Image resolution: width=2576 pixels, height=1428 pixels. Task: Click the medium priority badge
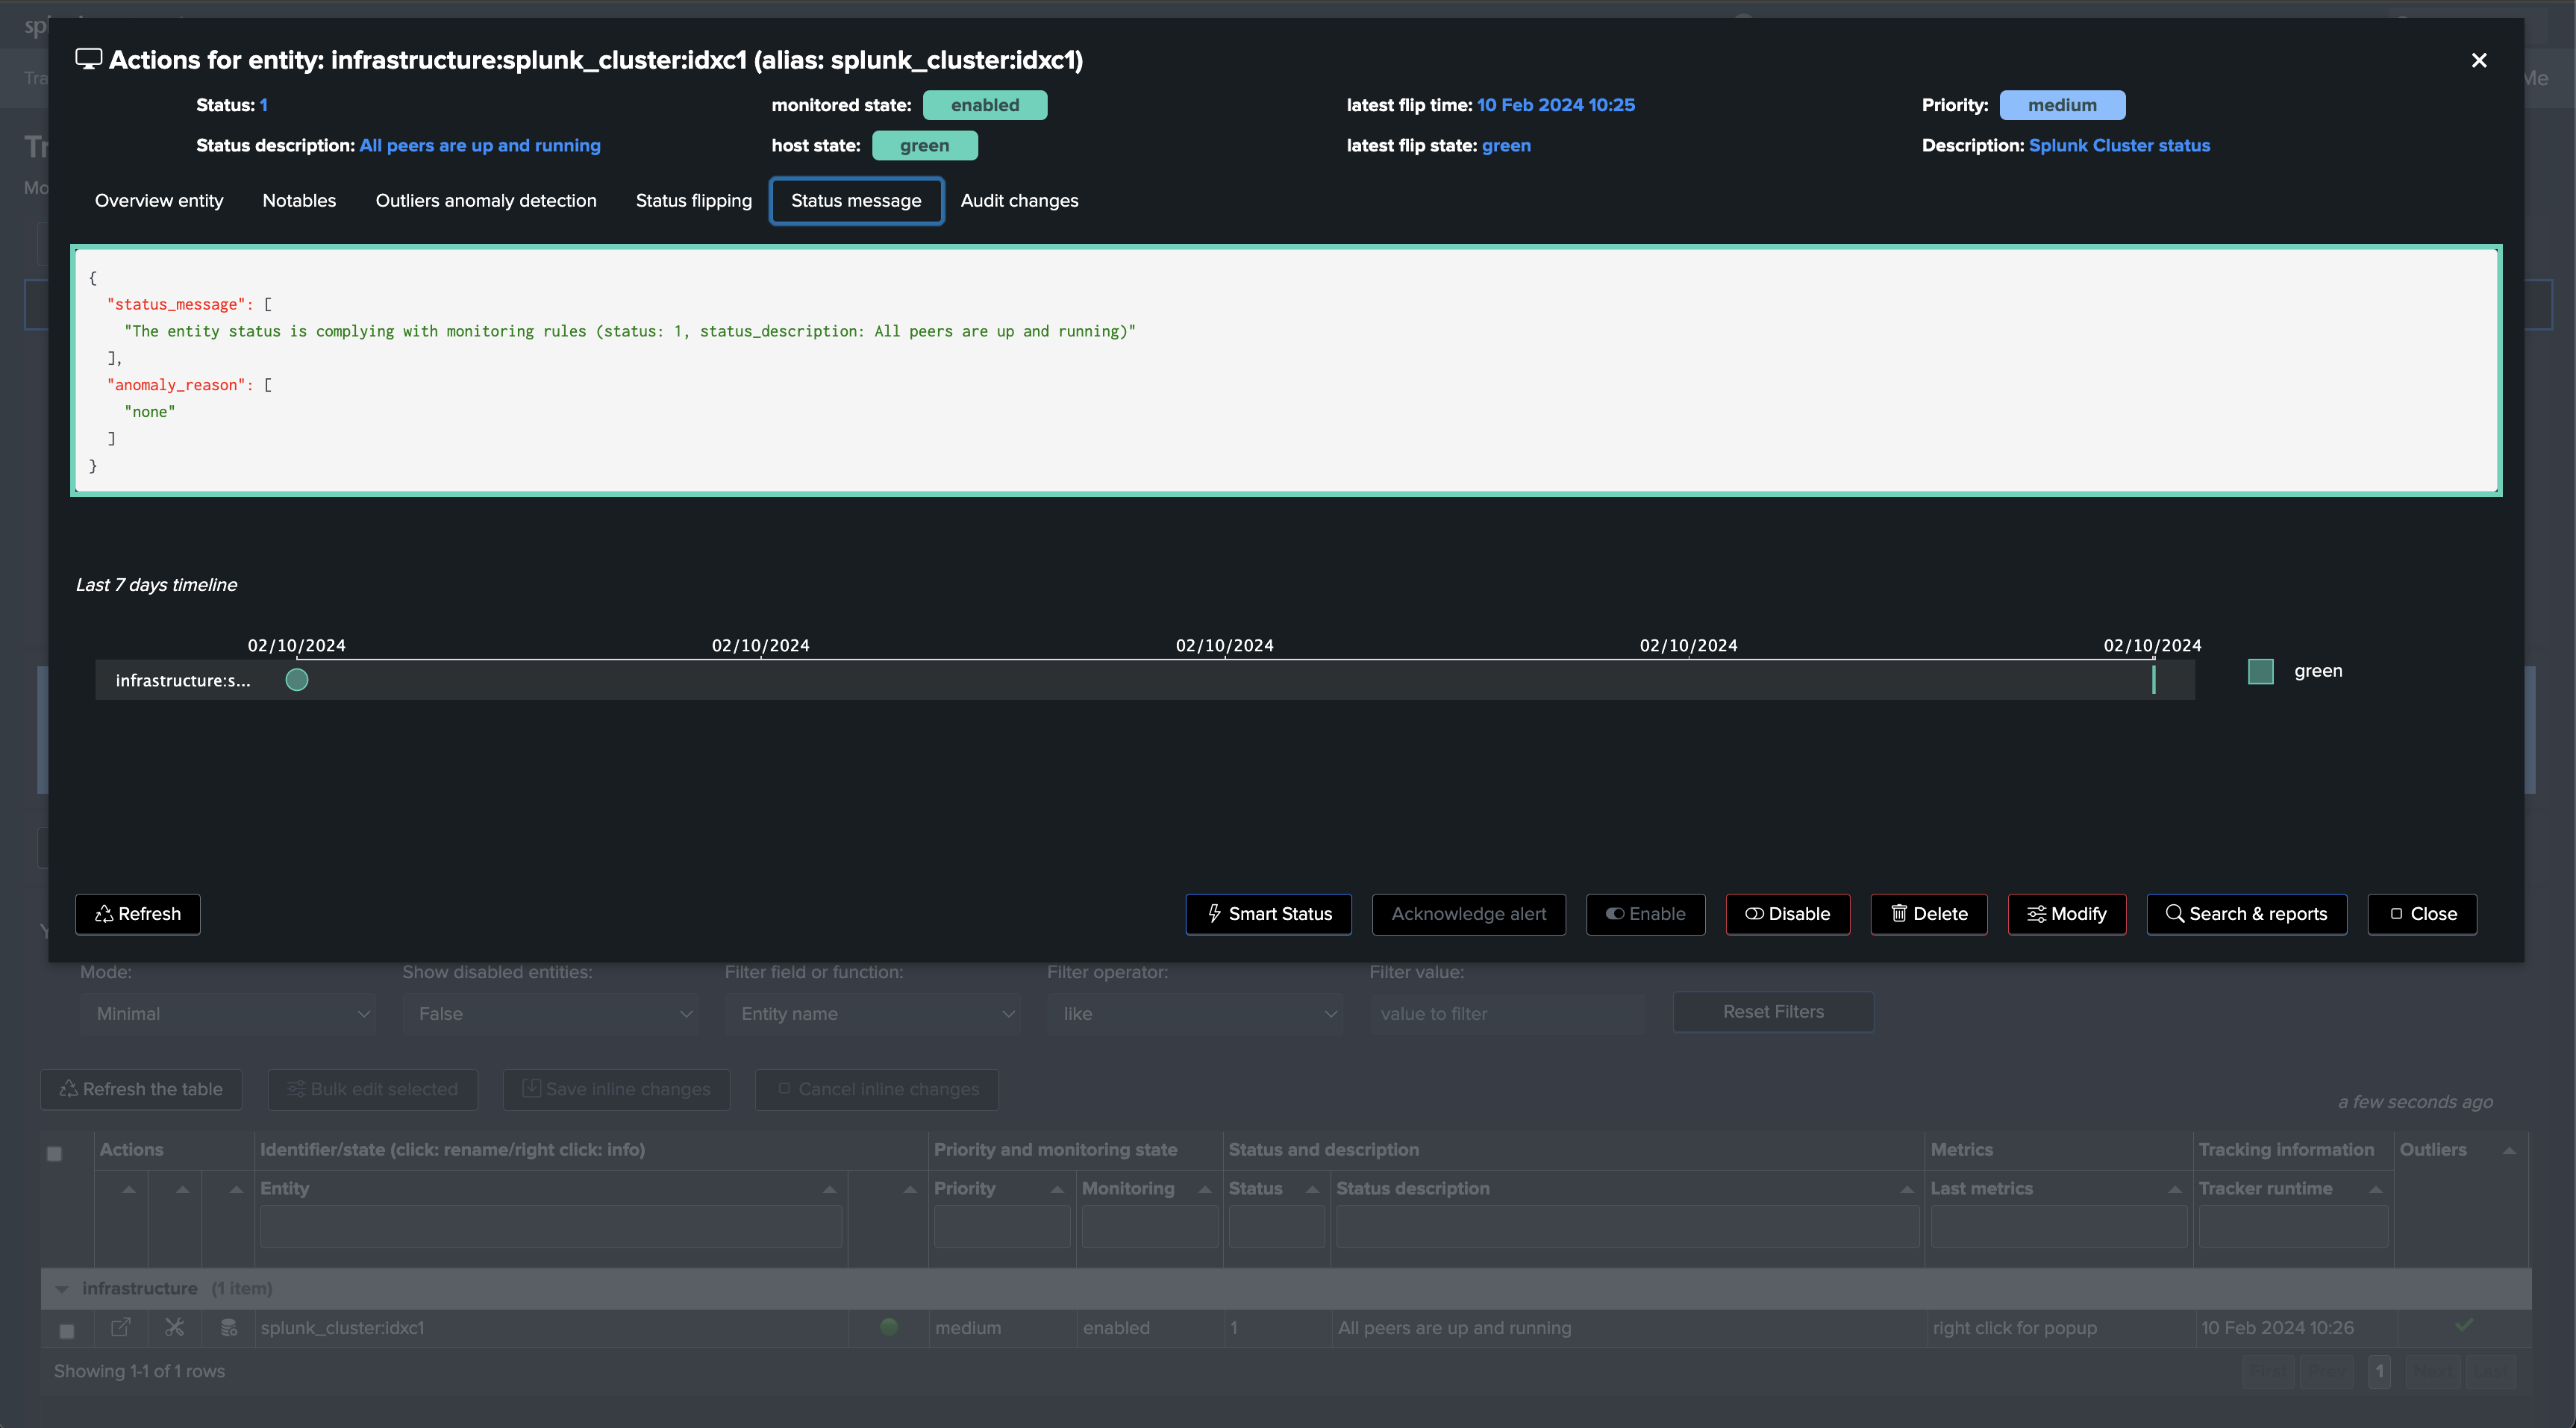(x=2062, y=105)
